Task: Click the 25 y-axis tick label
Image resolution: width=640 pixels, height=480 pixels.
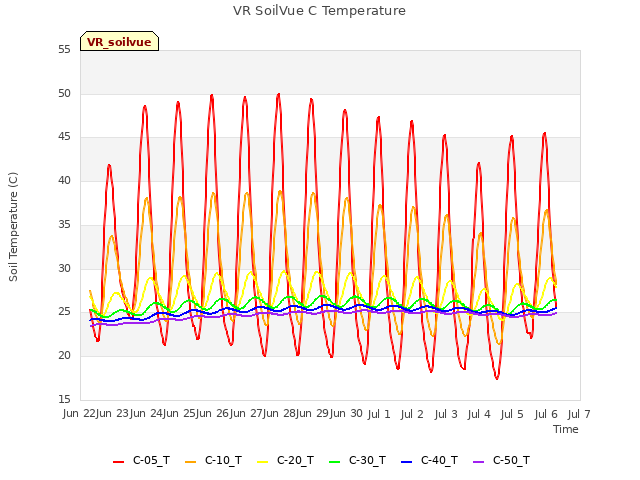Action: click(64, 312)
